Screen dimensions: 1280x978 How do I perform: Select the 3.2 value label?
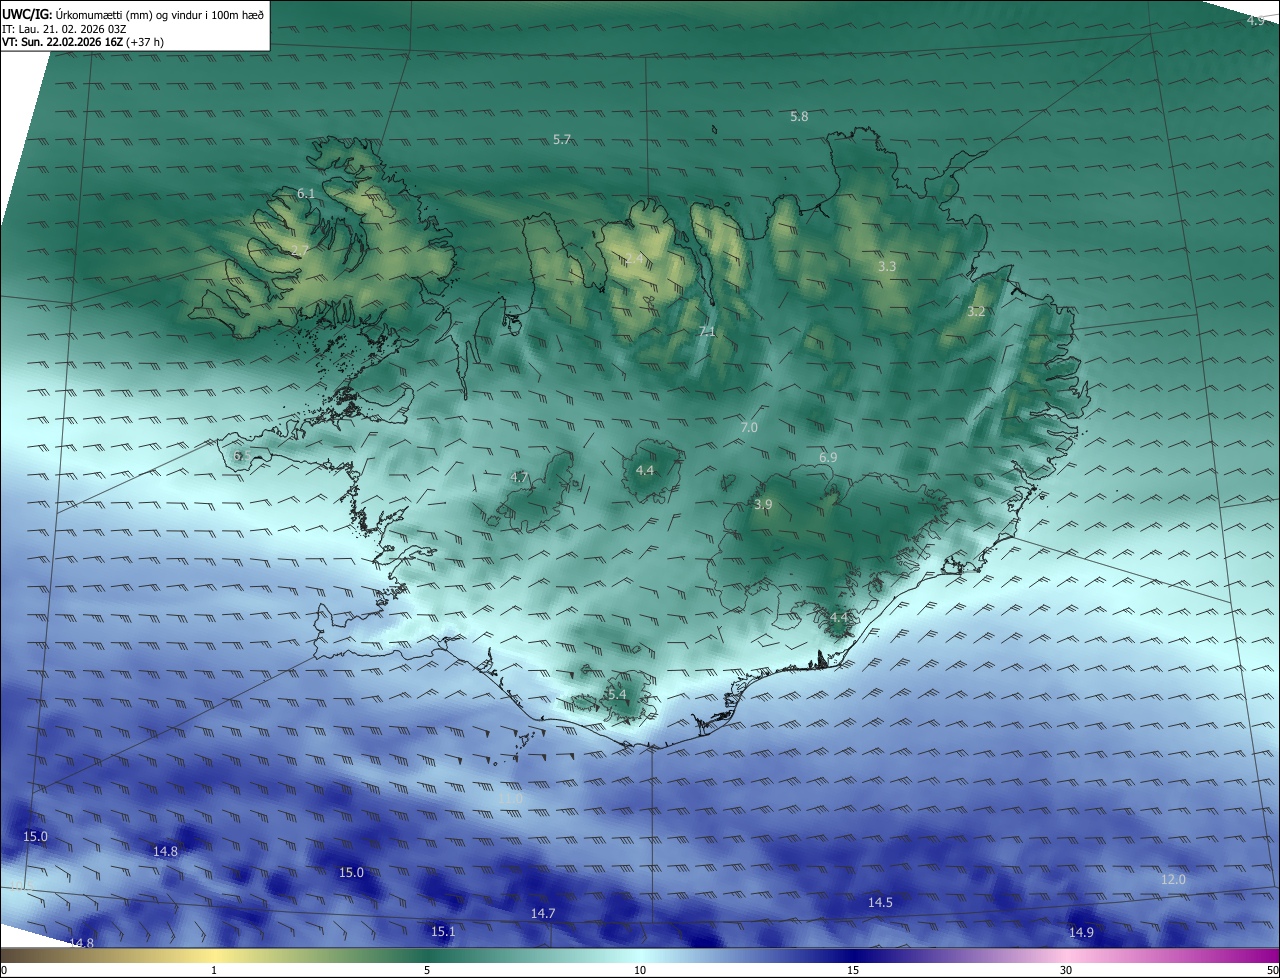(976, 312)
